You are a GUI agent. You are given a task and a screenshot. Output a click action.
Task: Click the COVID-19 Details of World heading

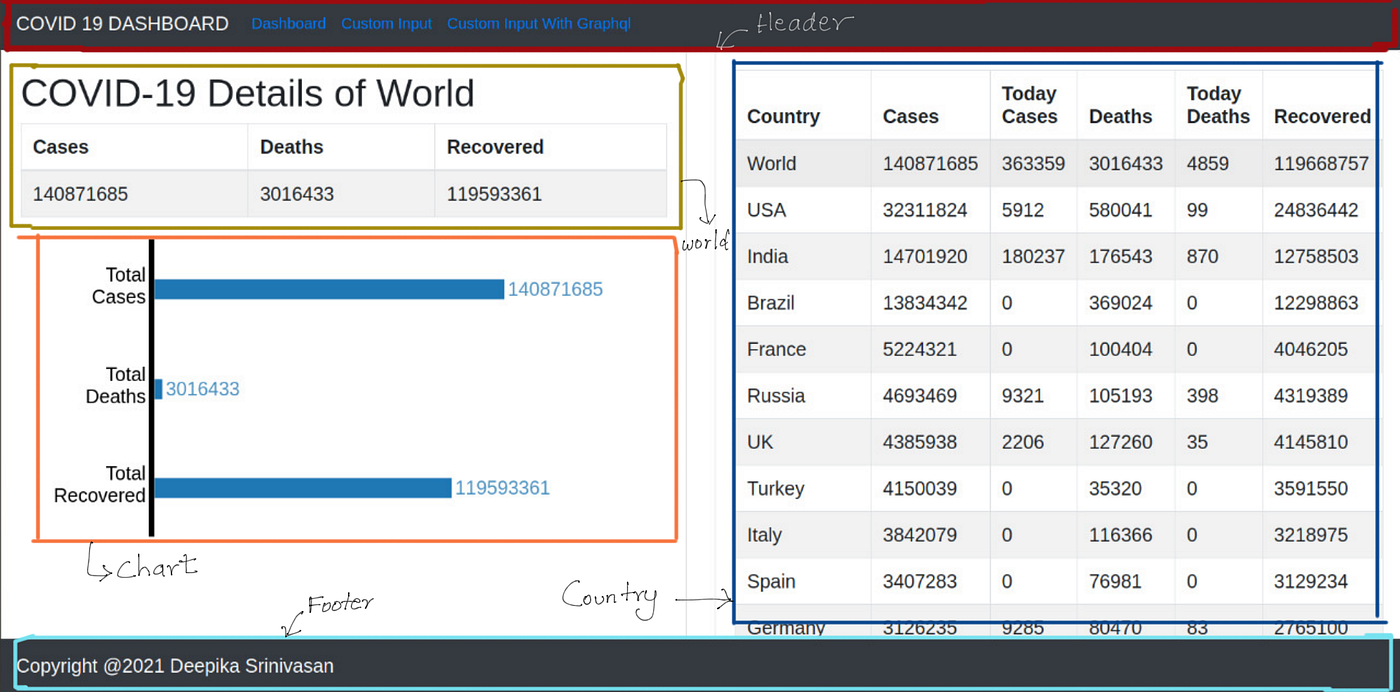pos(248,93)
